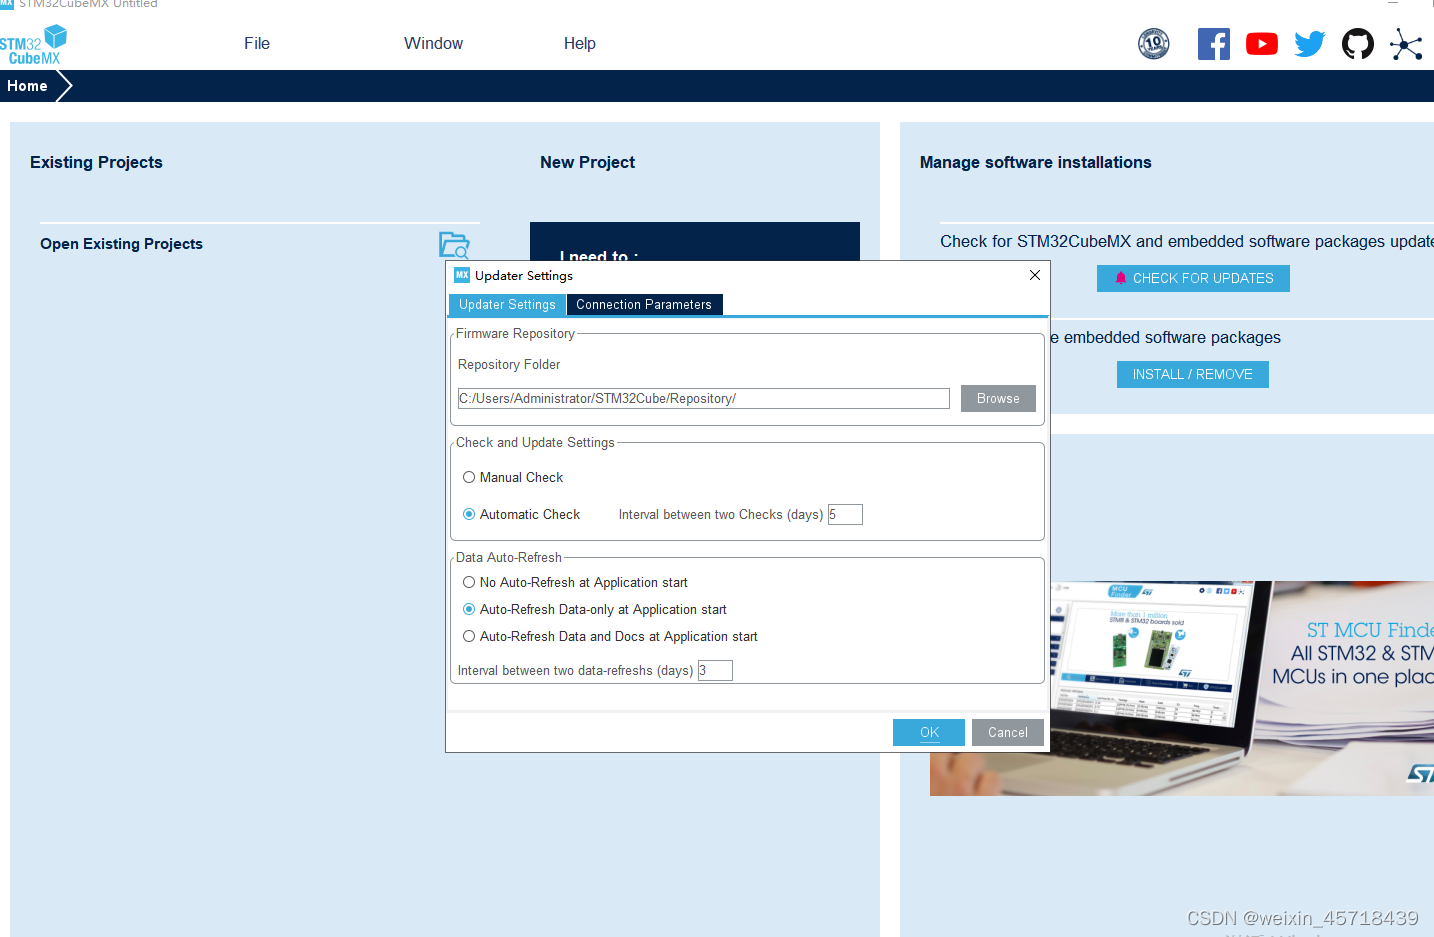
Task: Switch to Connection Parameters tab
Action: tap(644, 305)
